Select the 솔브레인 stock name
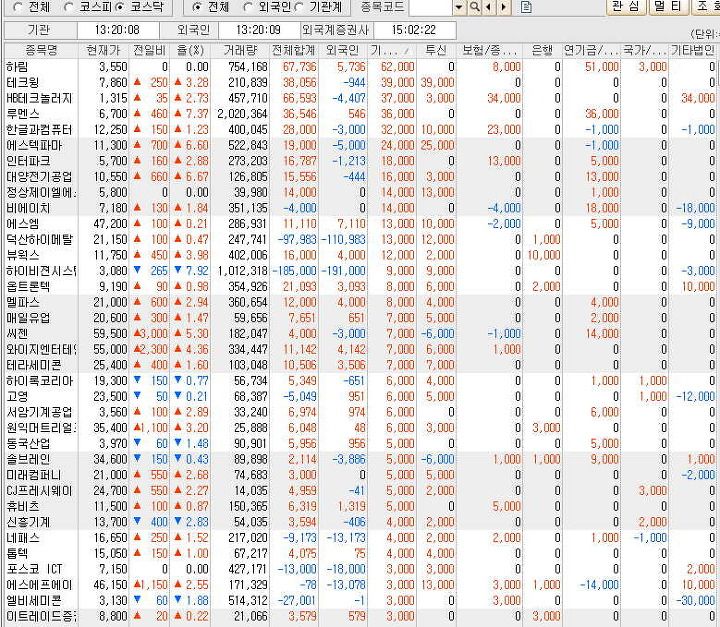 click(28, 459)
